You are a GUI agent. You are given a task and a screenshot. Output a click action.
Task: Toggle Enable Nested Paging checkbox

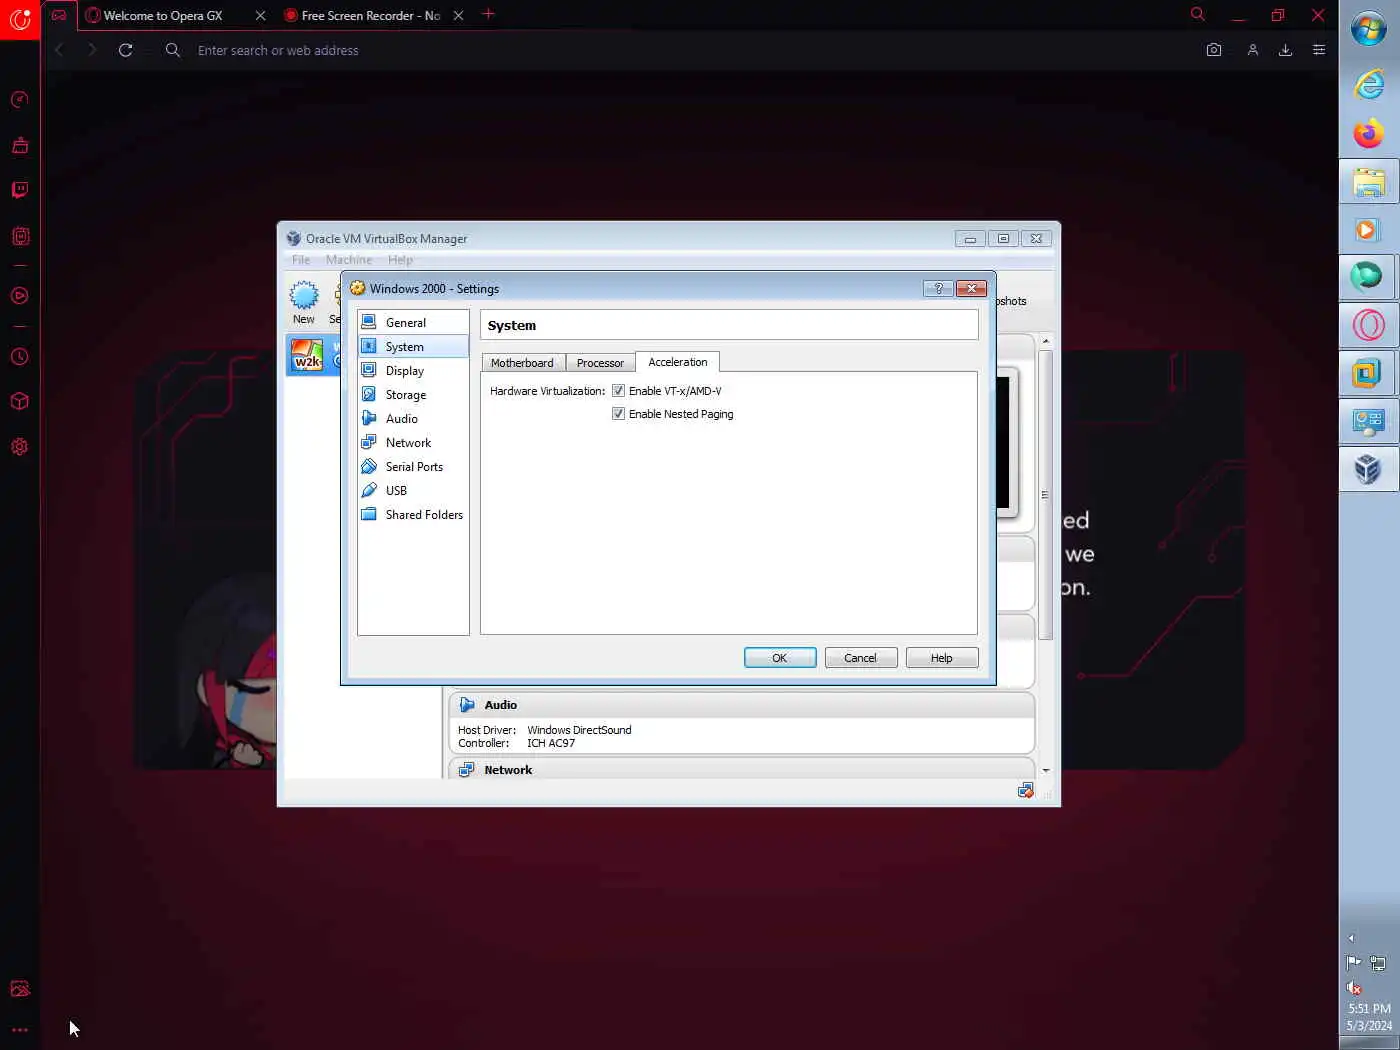(x=618, y=414)
